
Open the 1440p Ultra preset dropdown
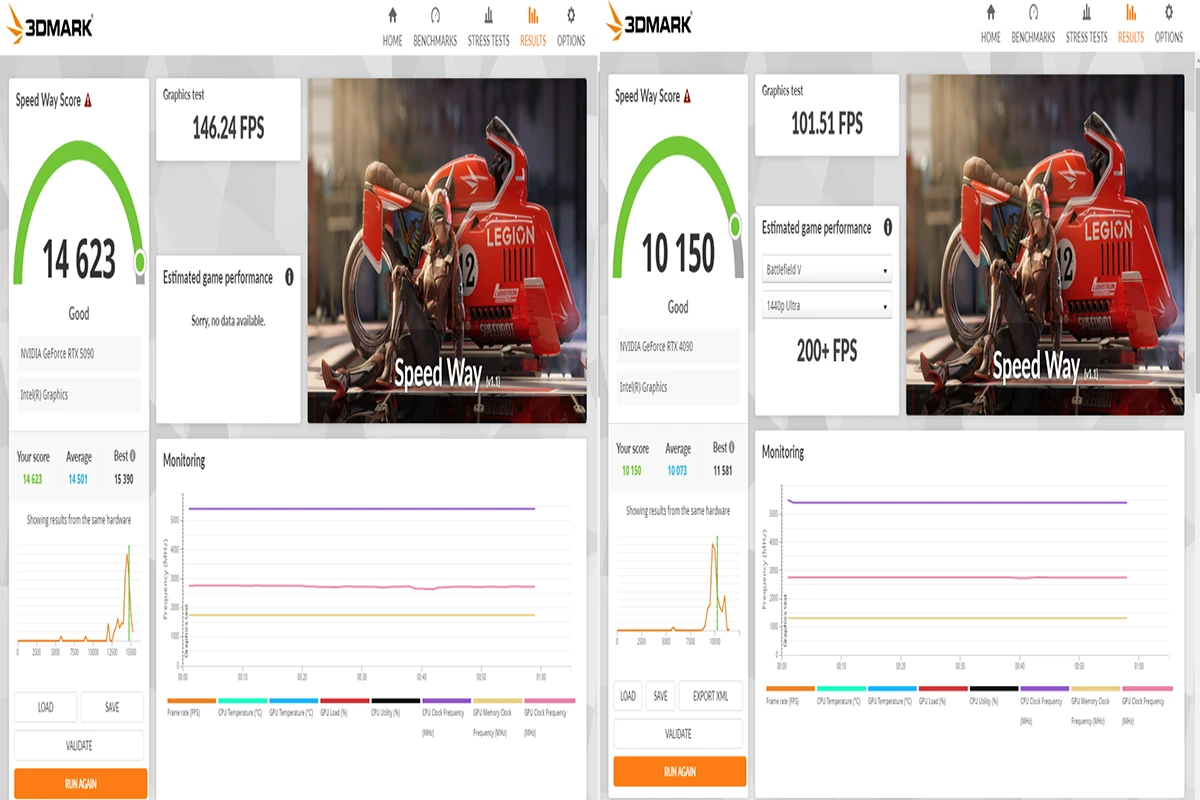827,305
